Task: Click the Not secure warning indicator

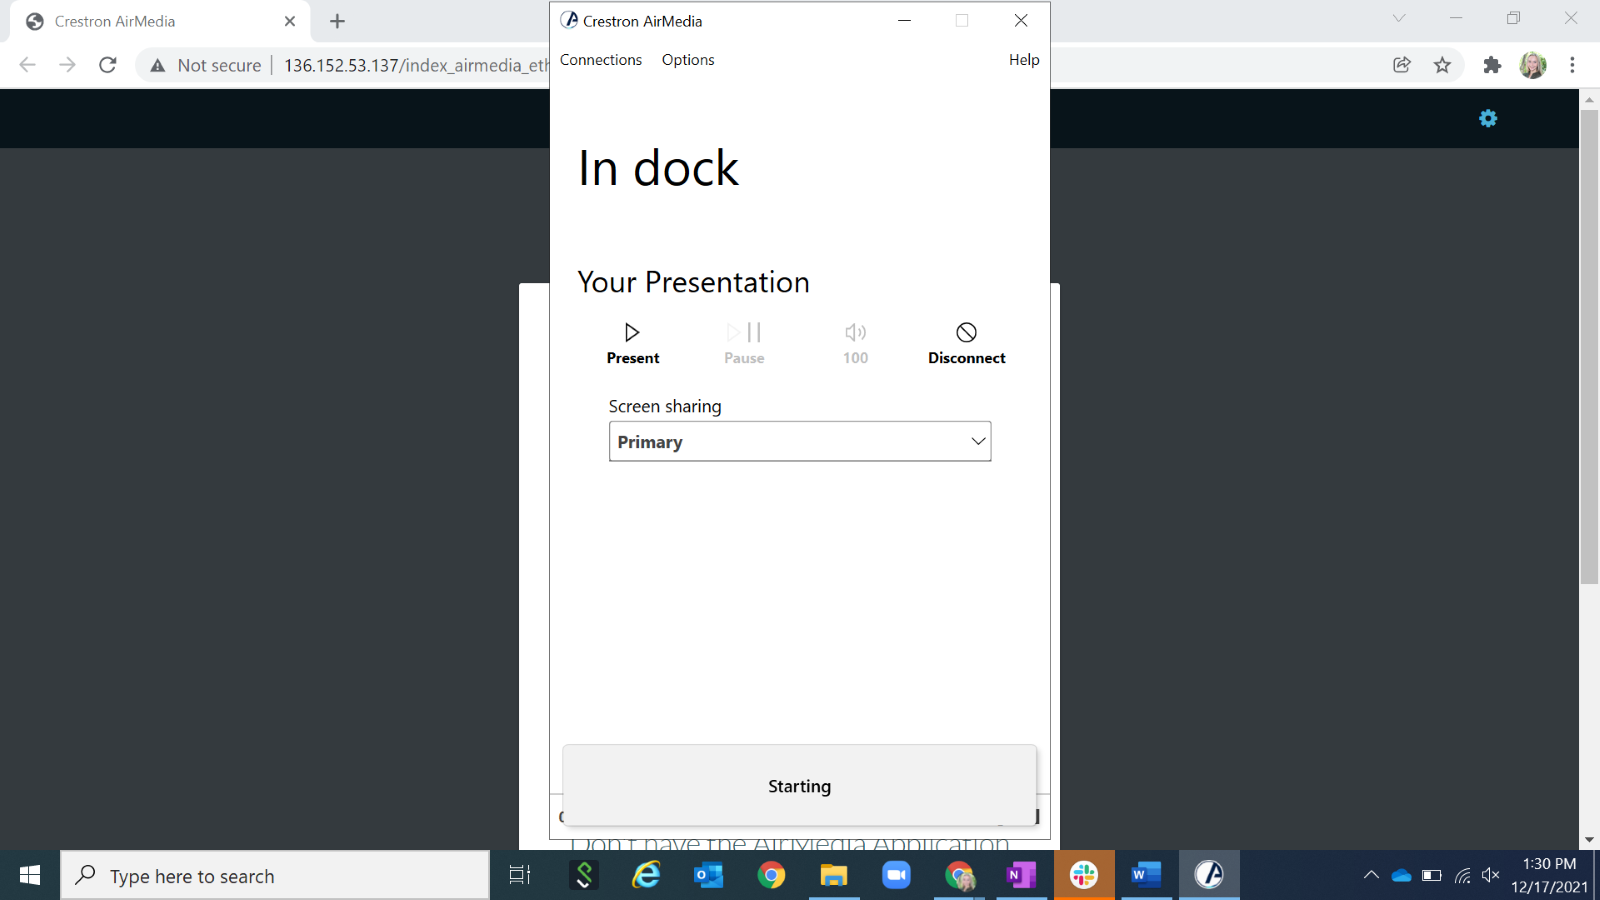Action: click(205, 65)
